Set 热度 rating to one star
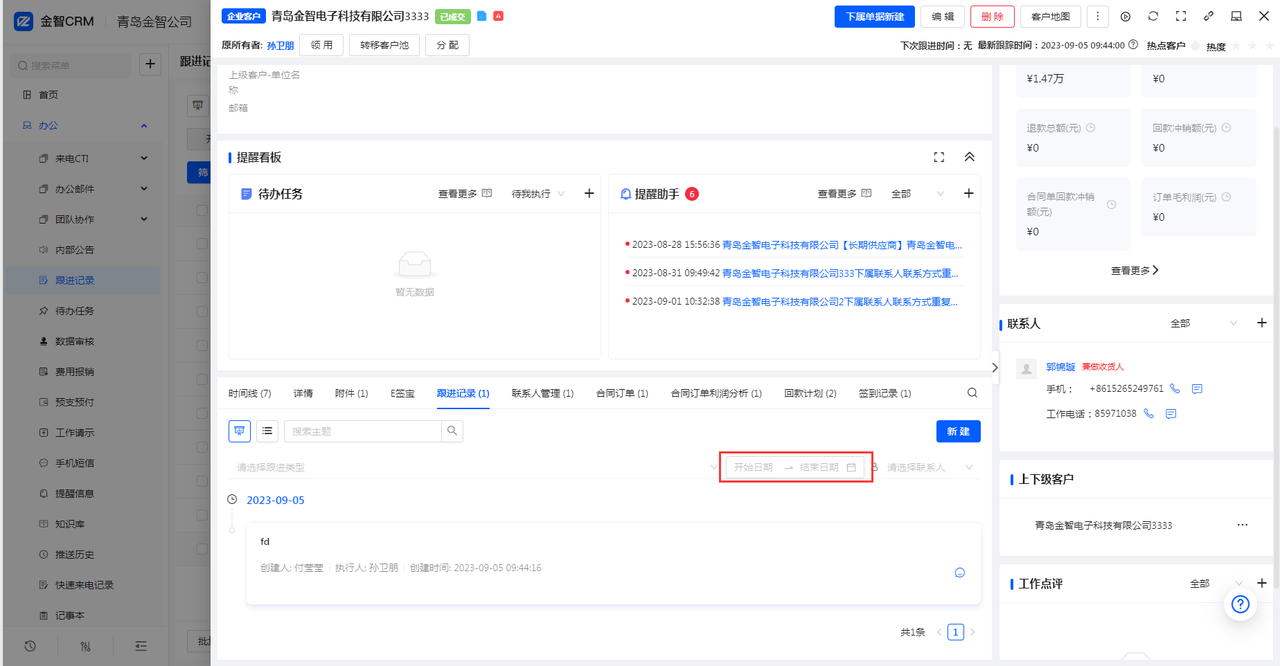 (1237, 46)
